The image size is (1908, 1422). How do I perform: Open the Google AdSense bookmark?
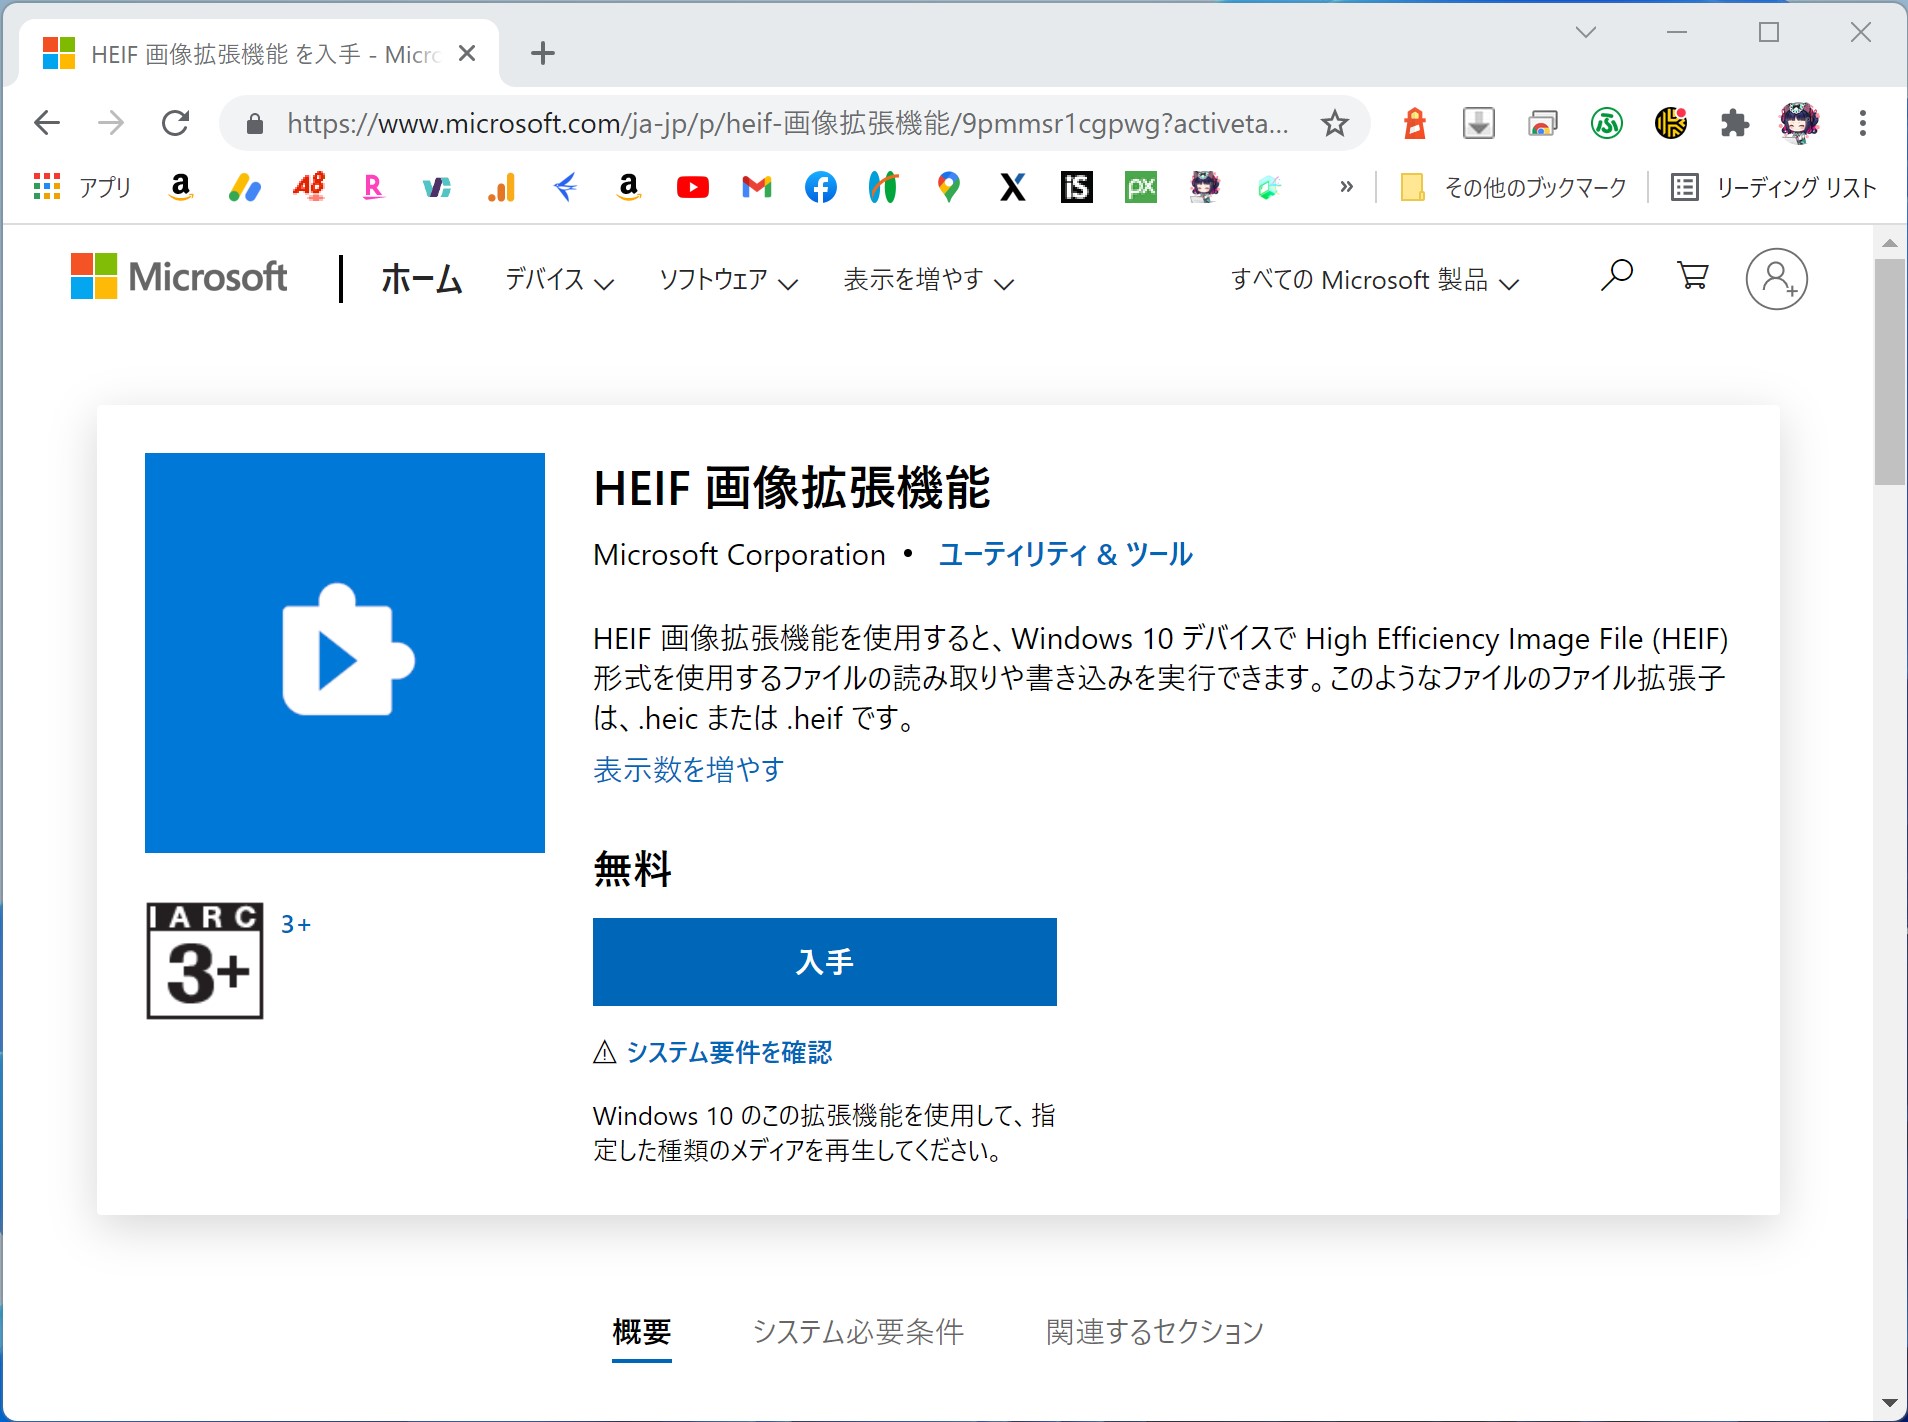(x=245, y=187)
